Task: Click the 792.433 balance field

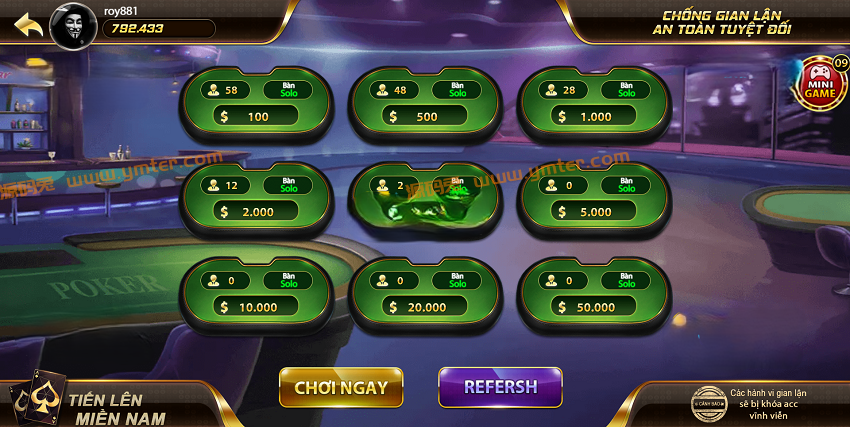Action: (159, 29)
